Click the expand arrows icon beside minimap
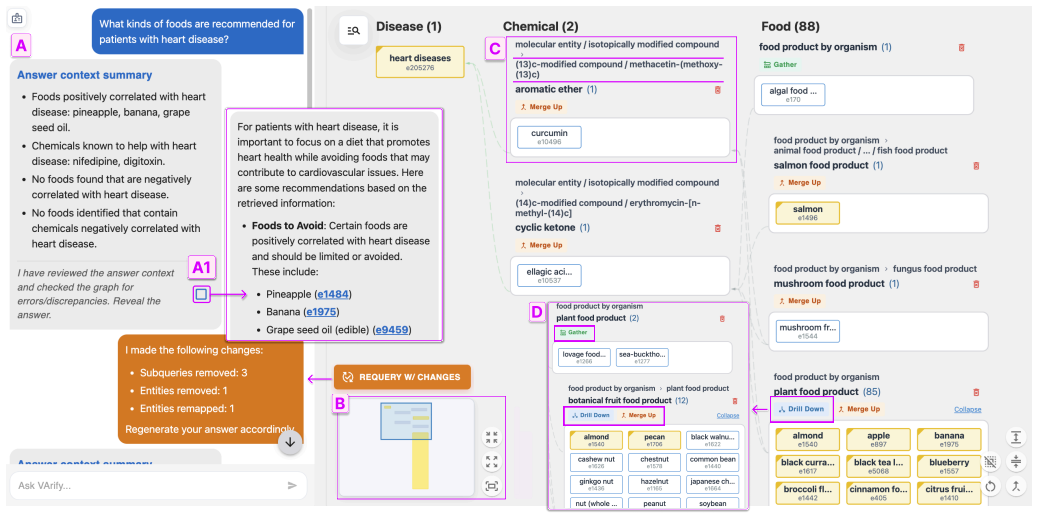1038x518 pixels. tap(491, 461)
